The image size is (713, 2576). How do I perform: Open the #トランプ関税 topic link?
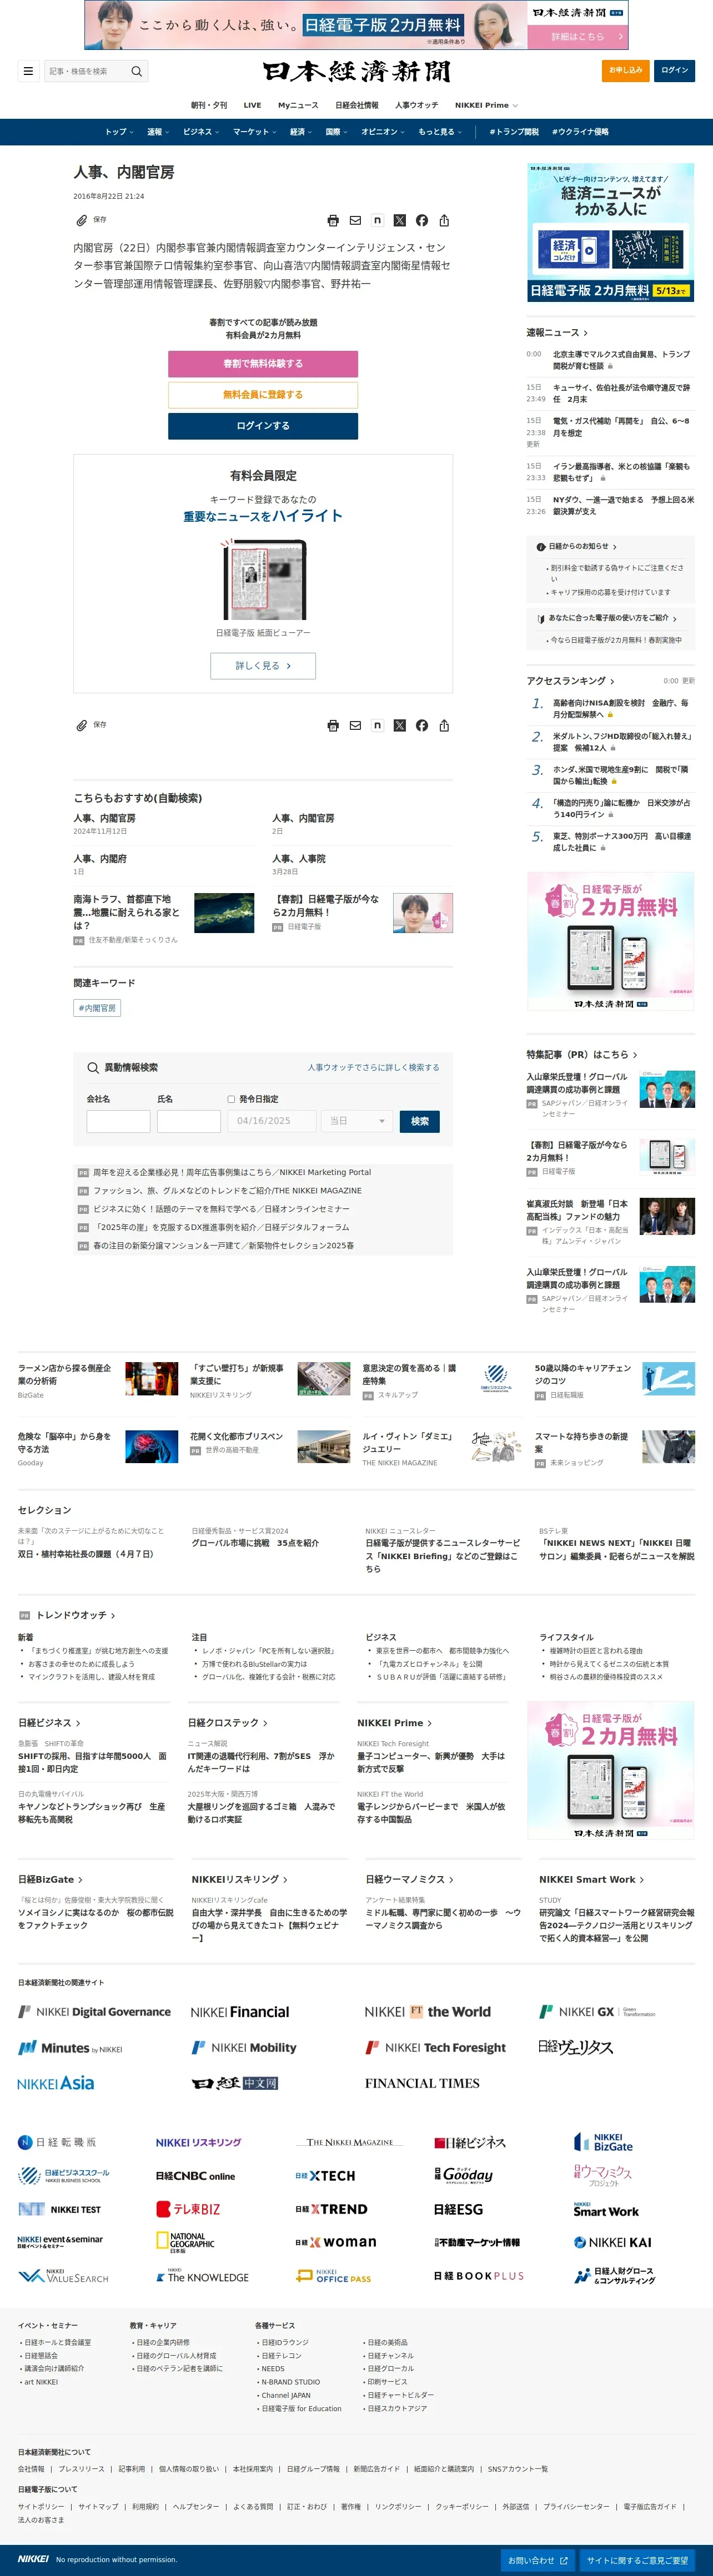514,132
